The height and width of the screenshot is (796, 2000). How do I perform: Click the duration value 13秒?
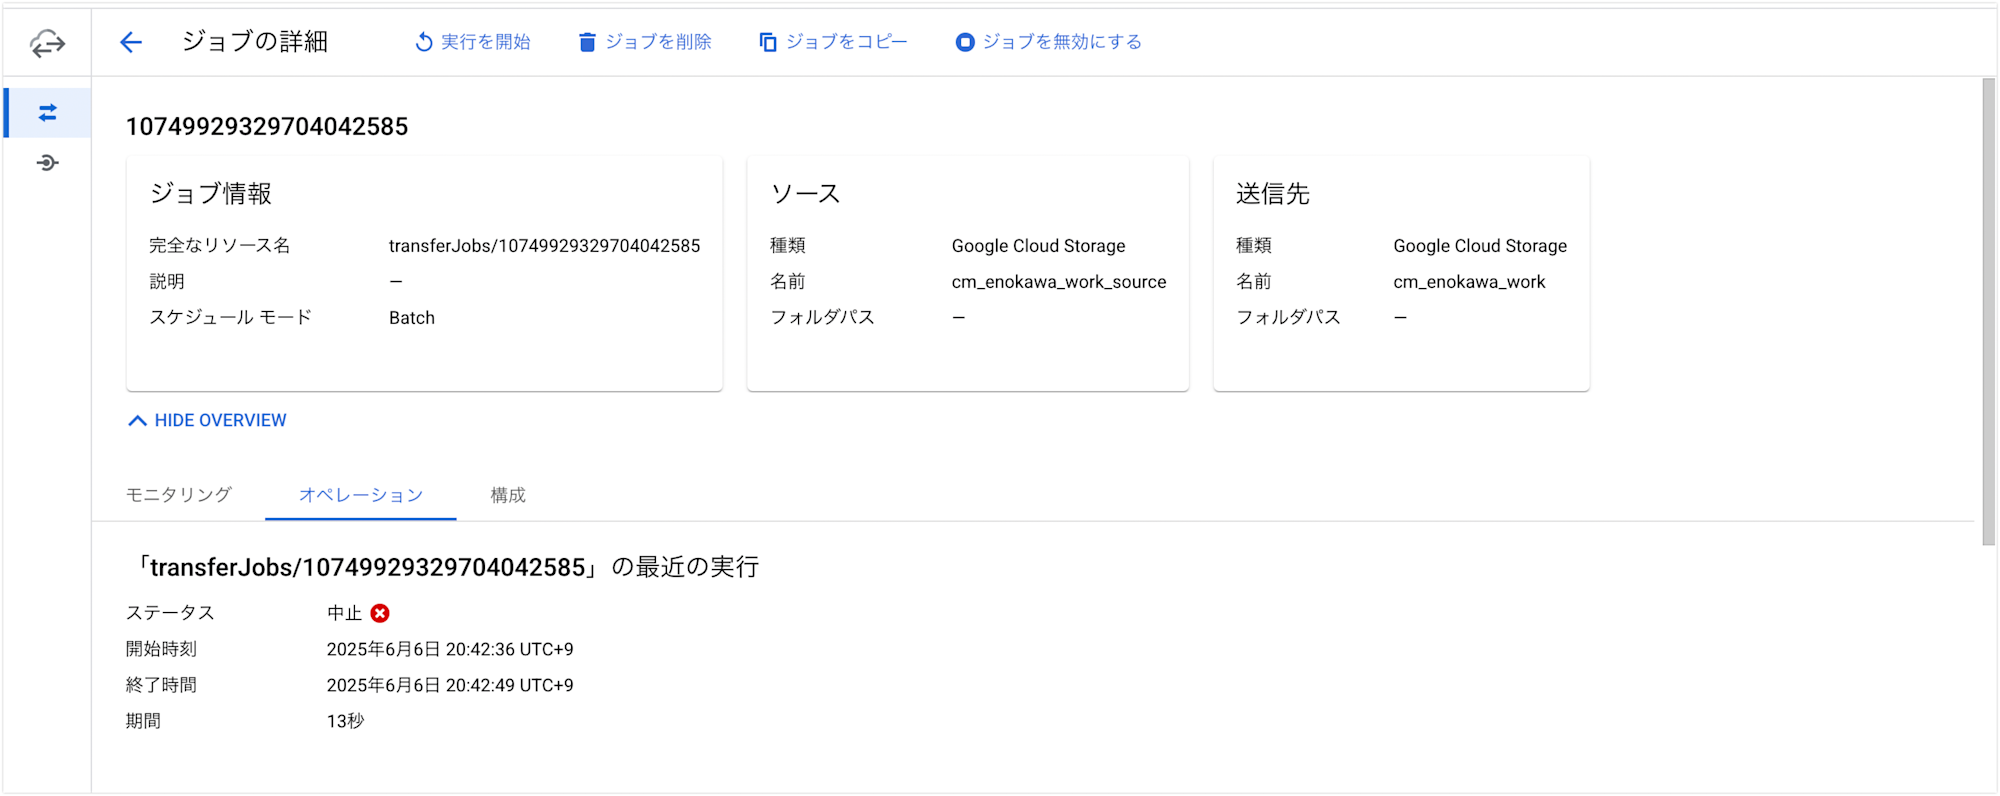click(x=345, y=721)
